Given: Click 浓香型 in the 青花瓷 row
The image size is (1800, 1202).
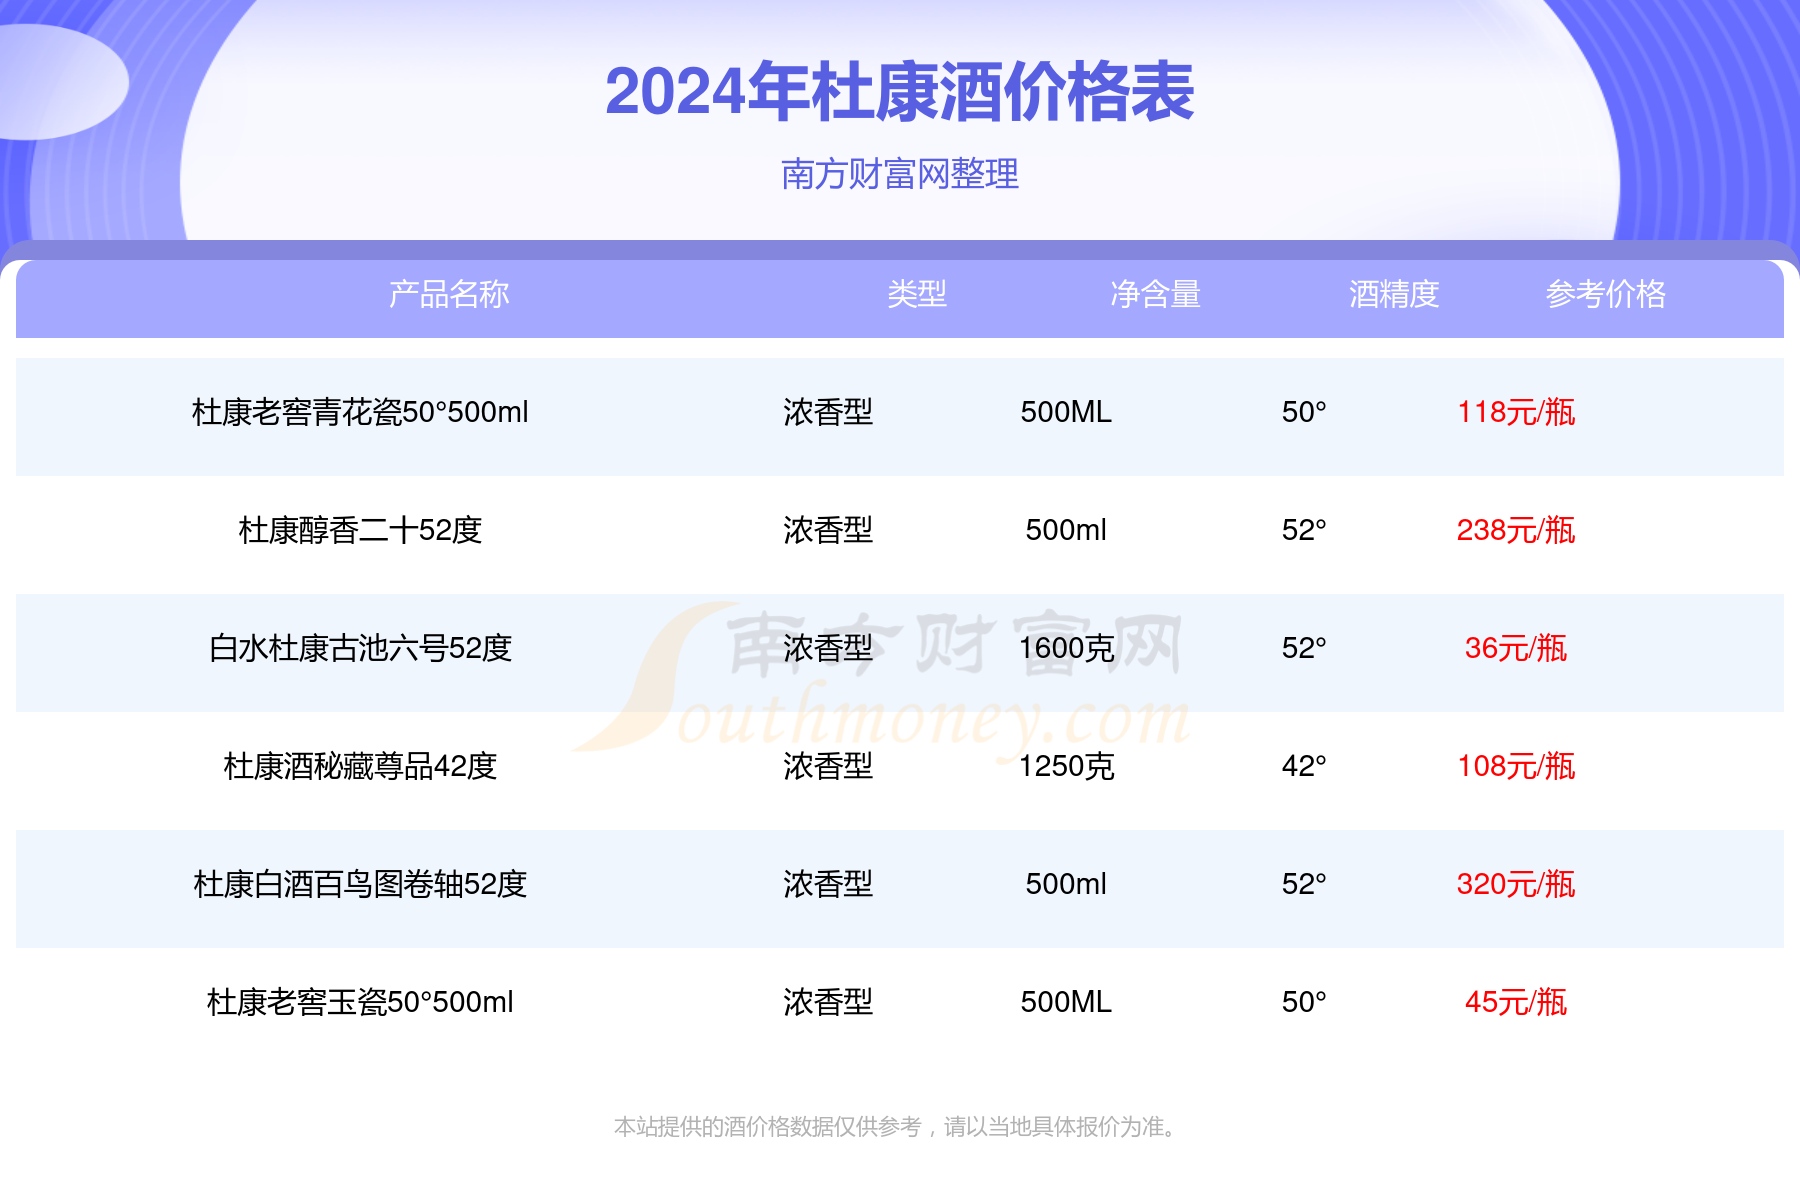Looking at the screenshot, I should pos(828,412).
